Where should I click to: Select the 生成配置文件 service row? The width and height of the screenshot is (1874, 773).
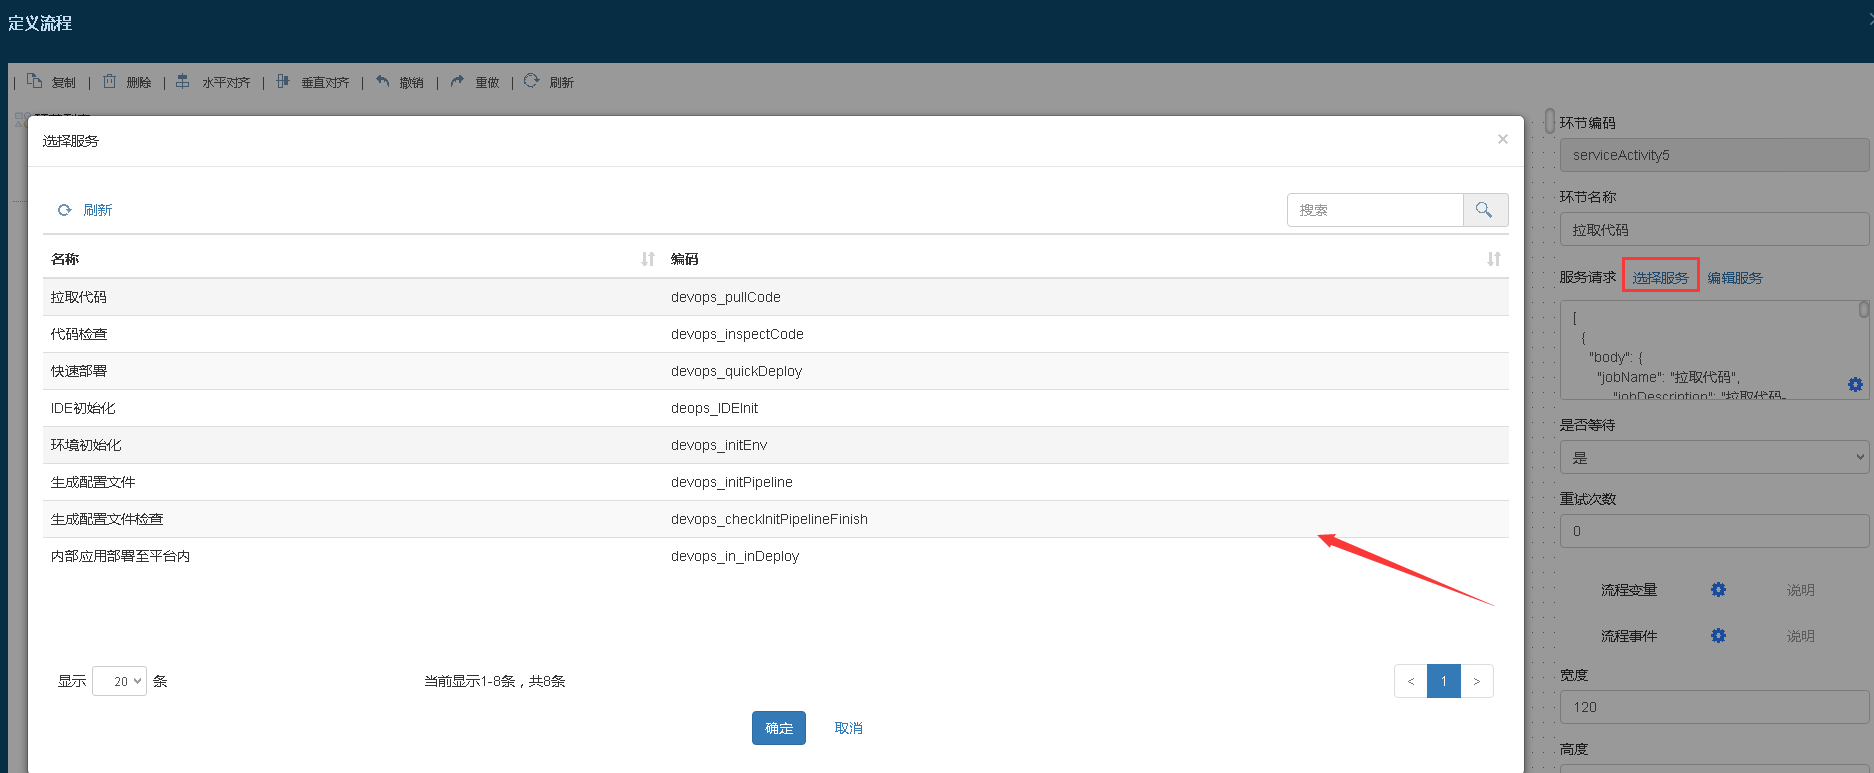[x=776, y=482]
